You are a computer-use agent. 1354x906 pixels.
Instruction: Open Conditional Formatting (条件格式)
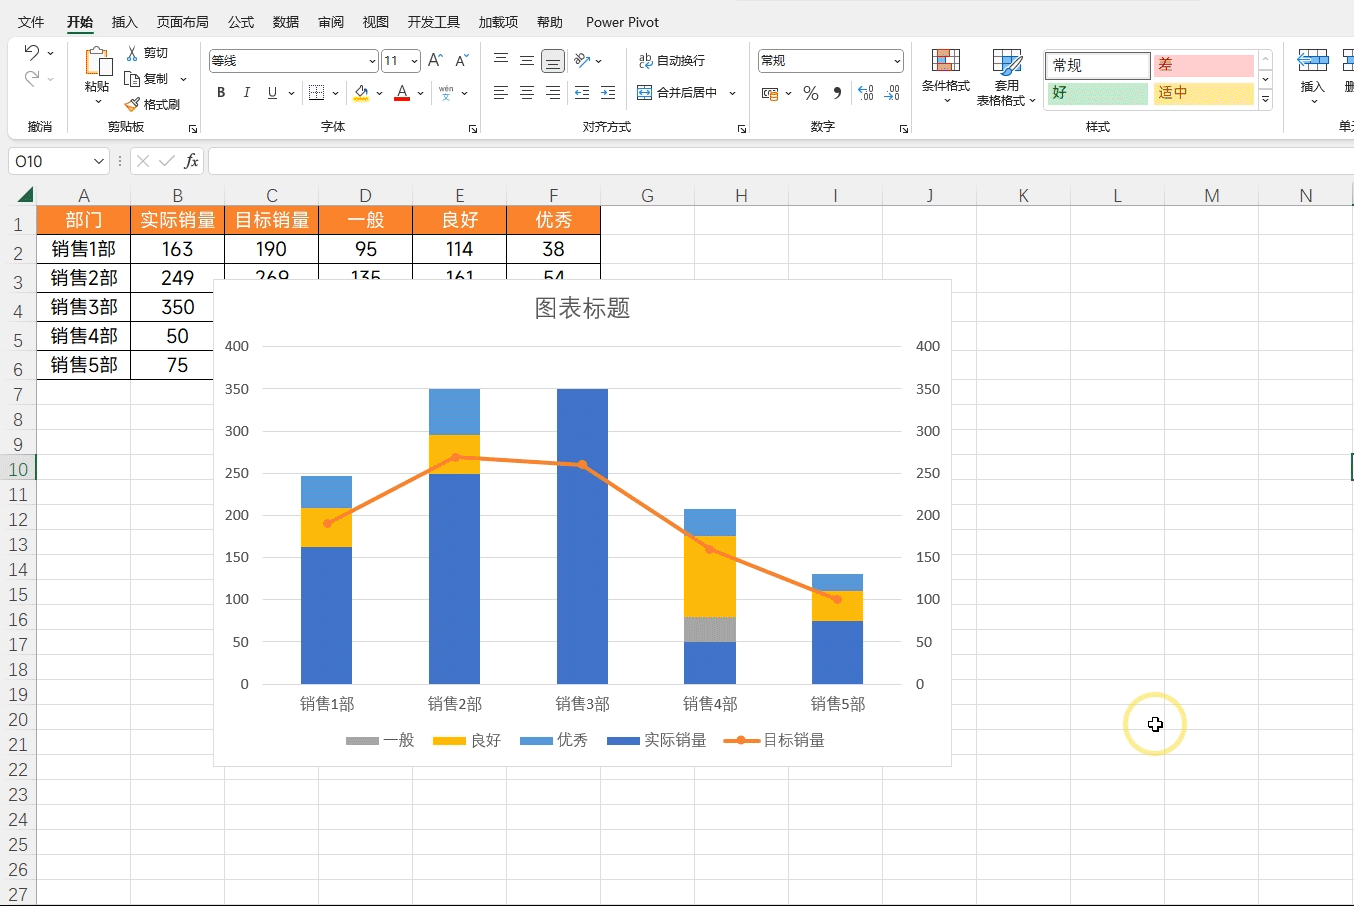click(x=946, y=75)
